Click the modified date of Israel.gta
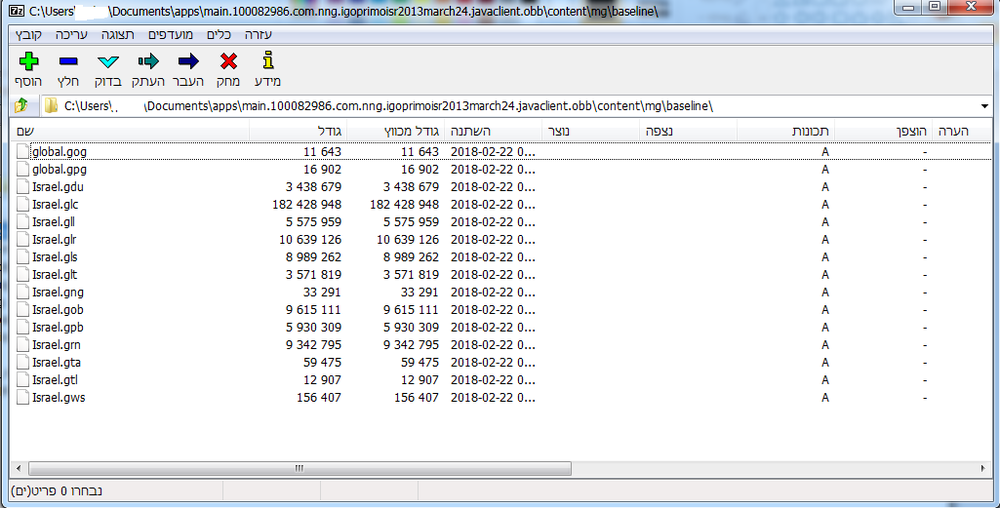 [492, 362]
